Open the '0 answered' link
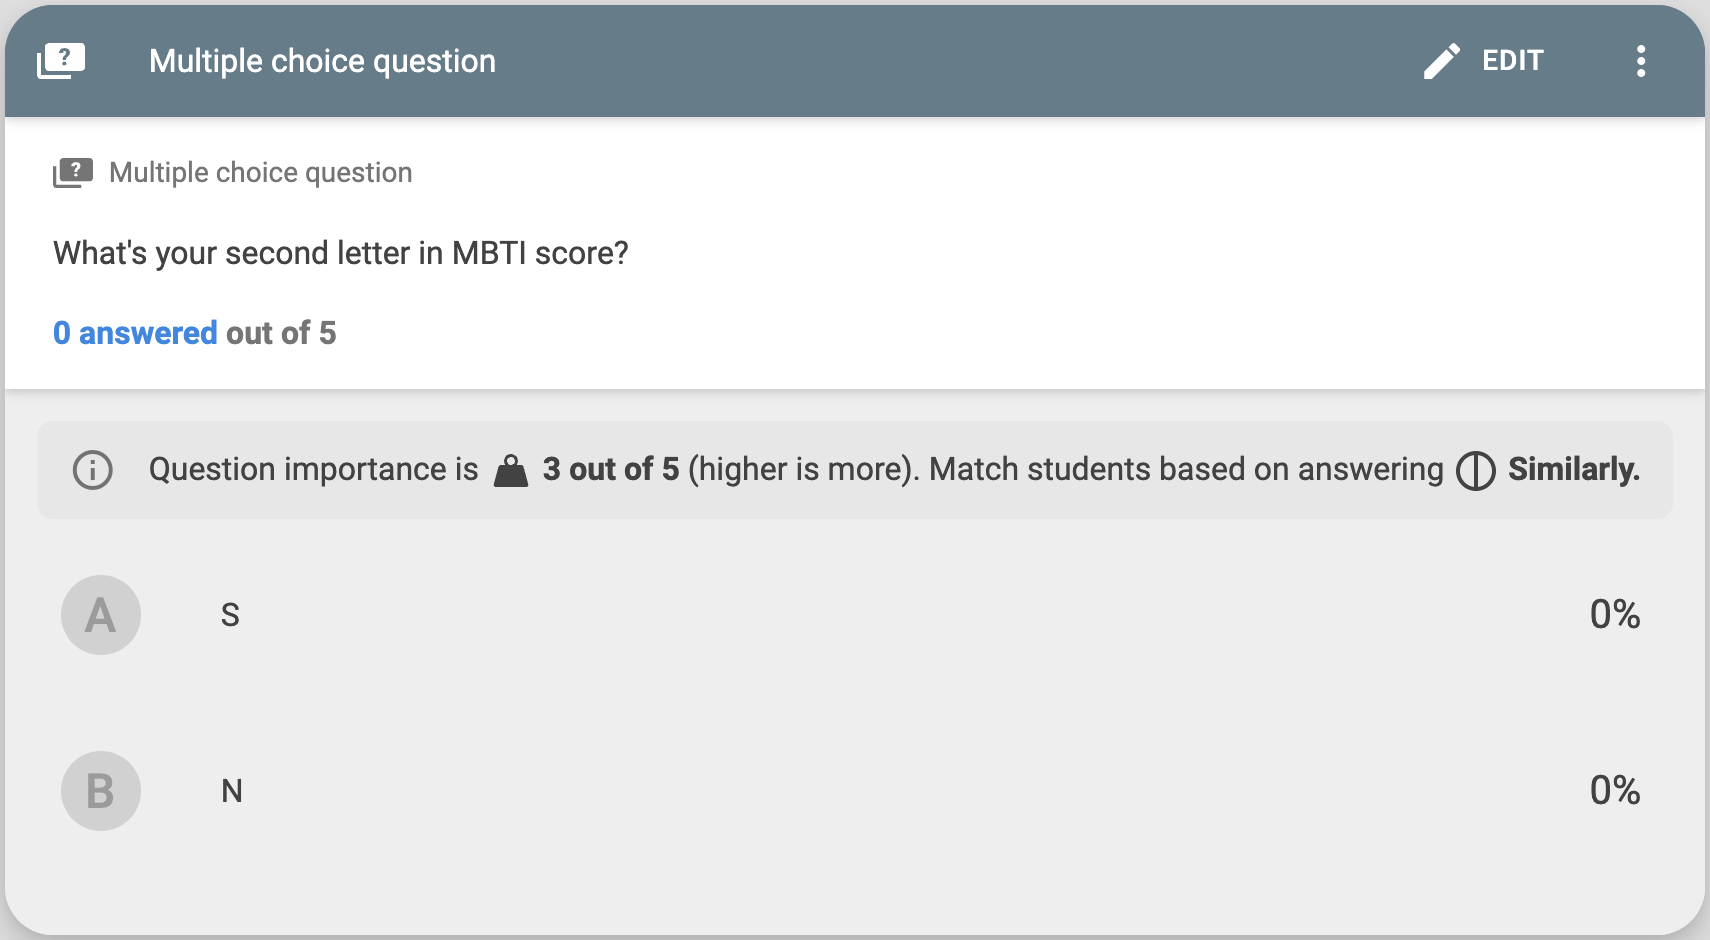The image size is (1710, 940). point(135,333)
